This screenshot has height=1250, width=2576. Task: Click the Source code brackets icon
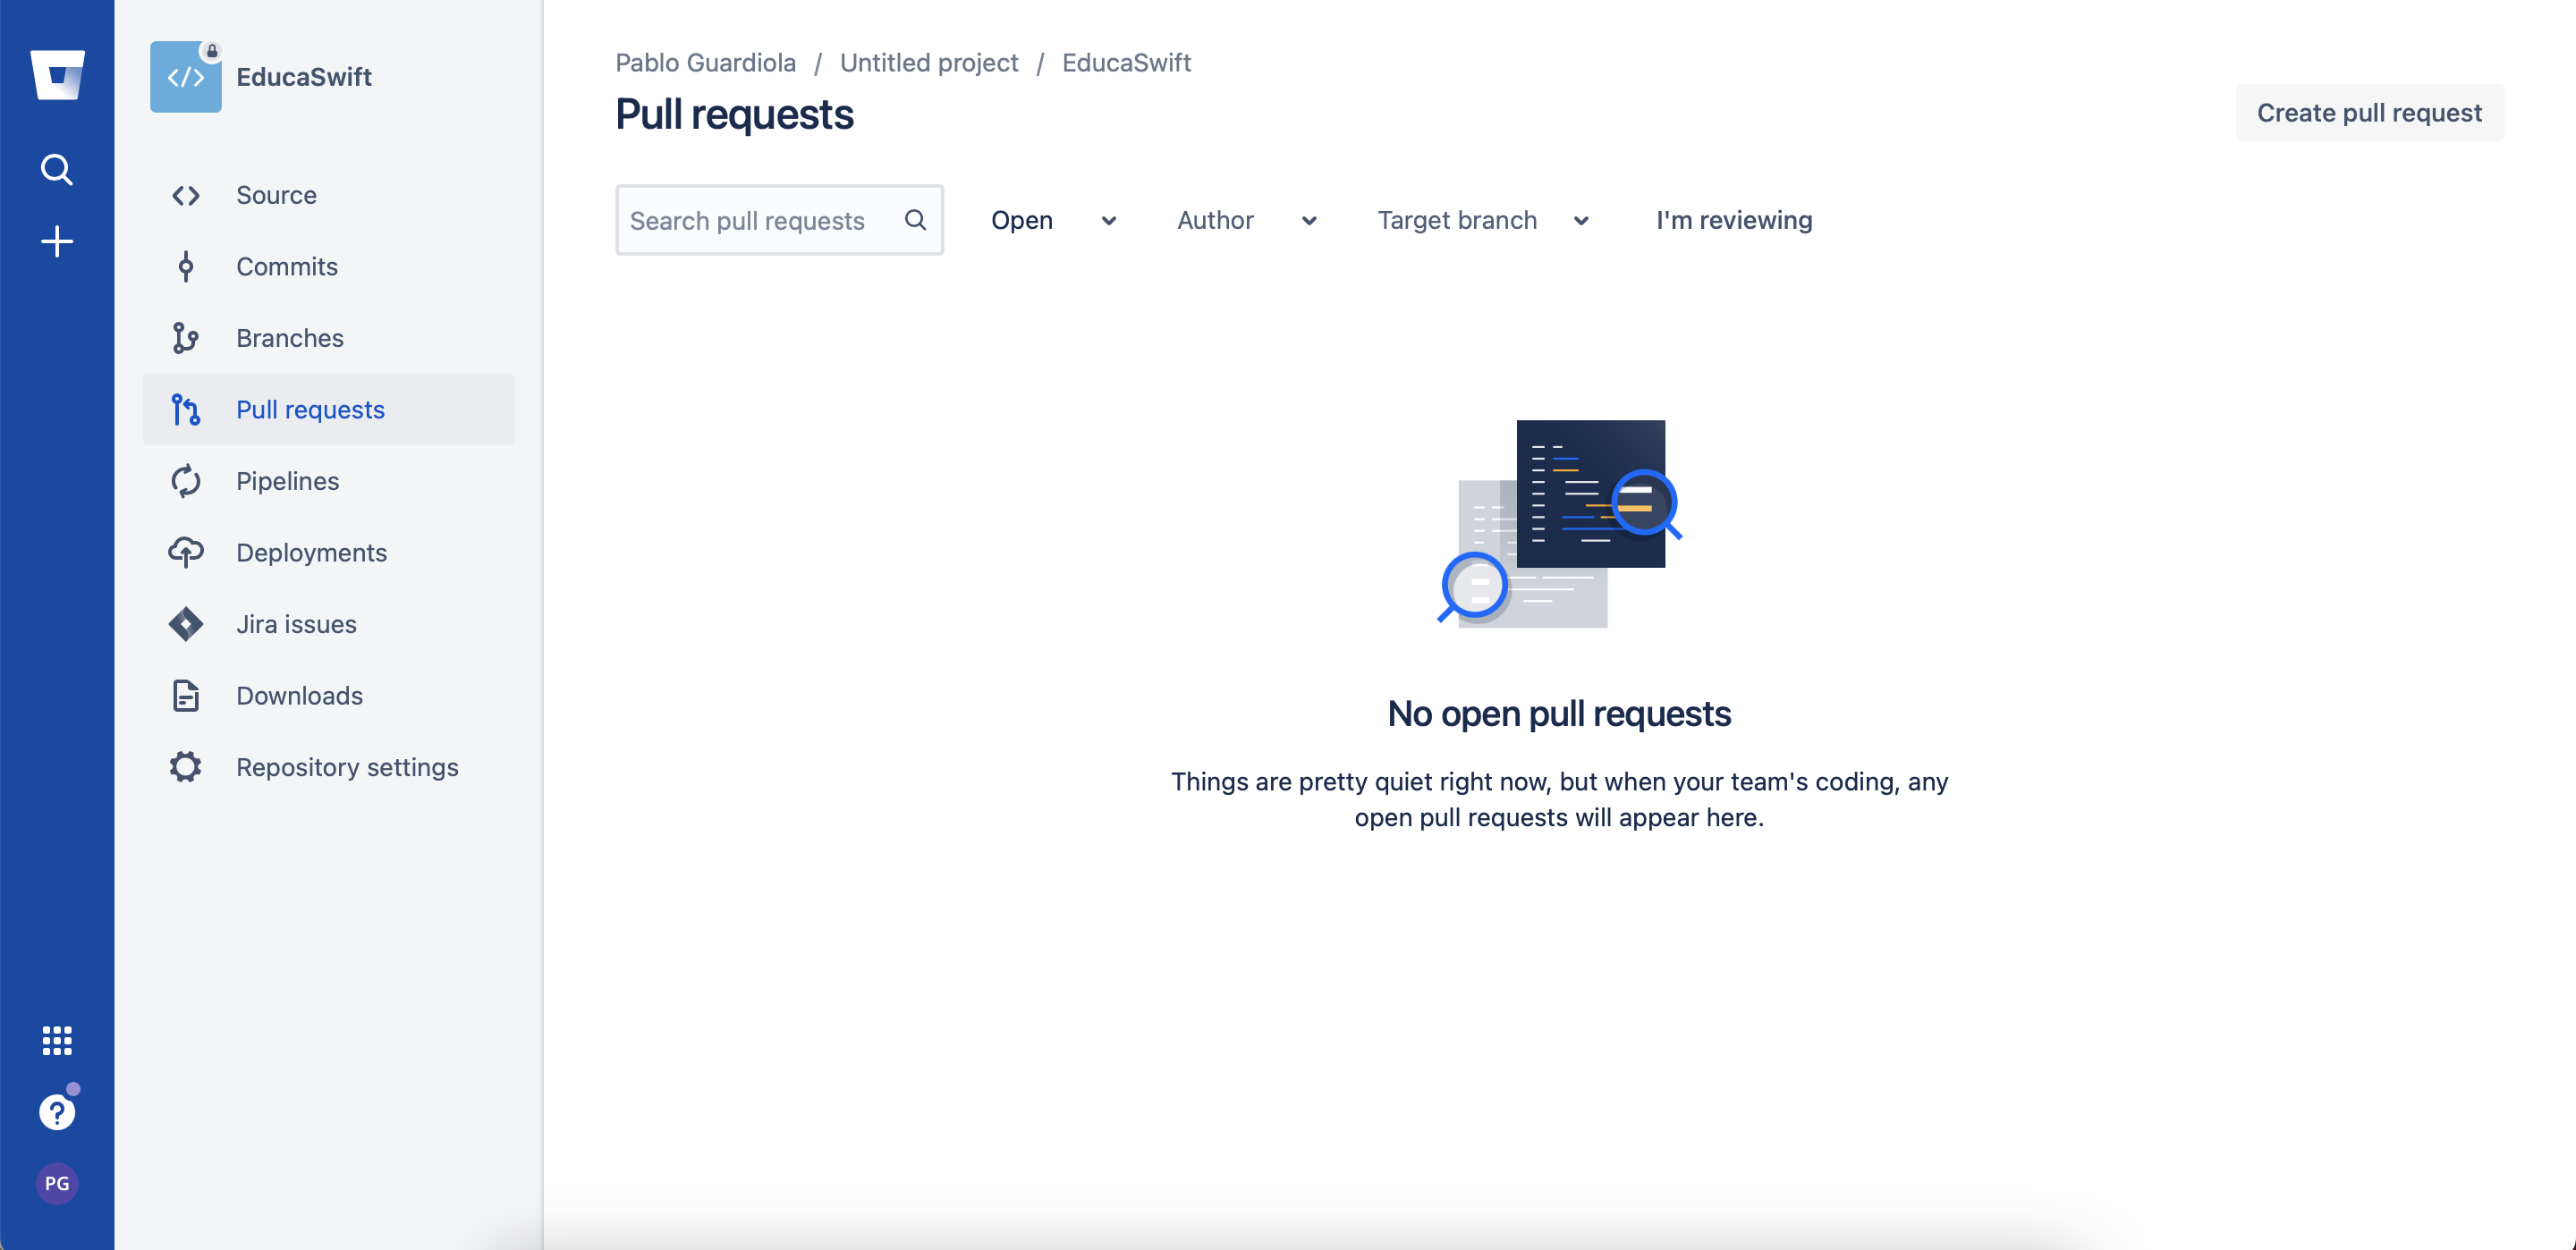[186, 195]
